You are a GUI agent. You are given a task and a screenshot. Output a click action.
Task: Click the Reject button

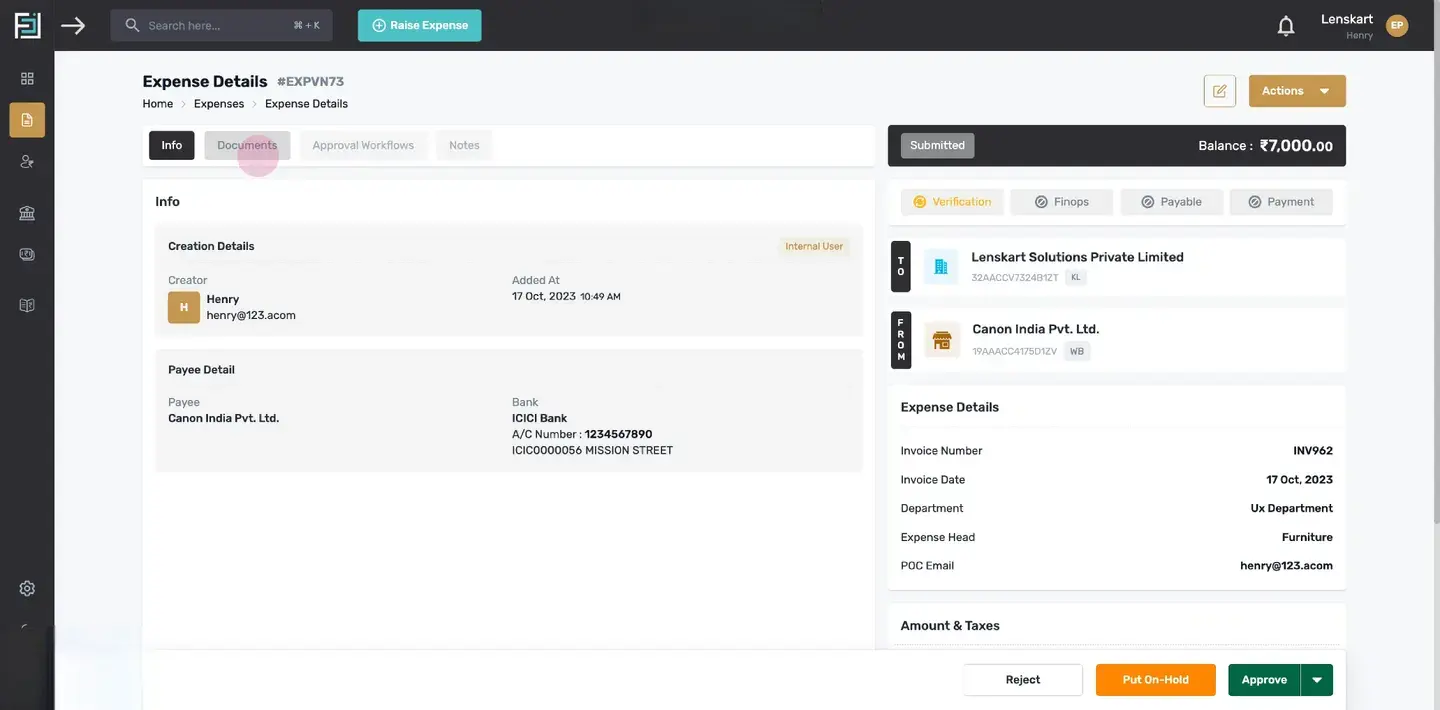[1023, 680]
